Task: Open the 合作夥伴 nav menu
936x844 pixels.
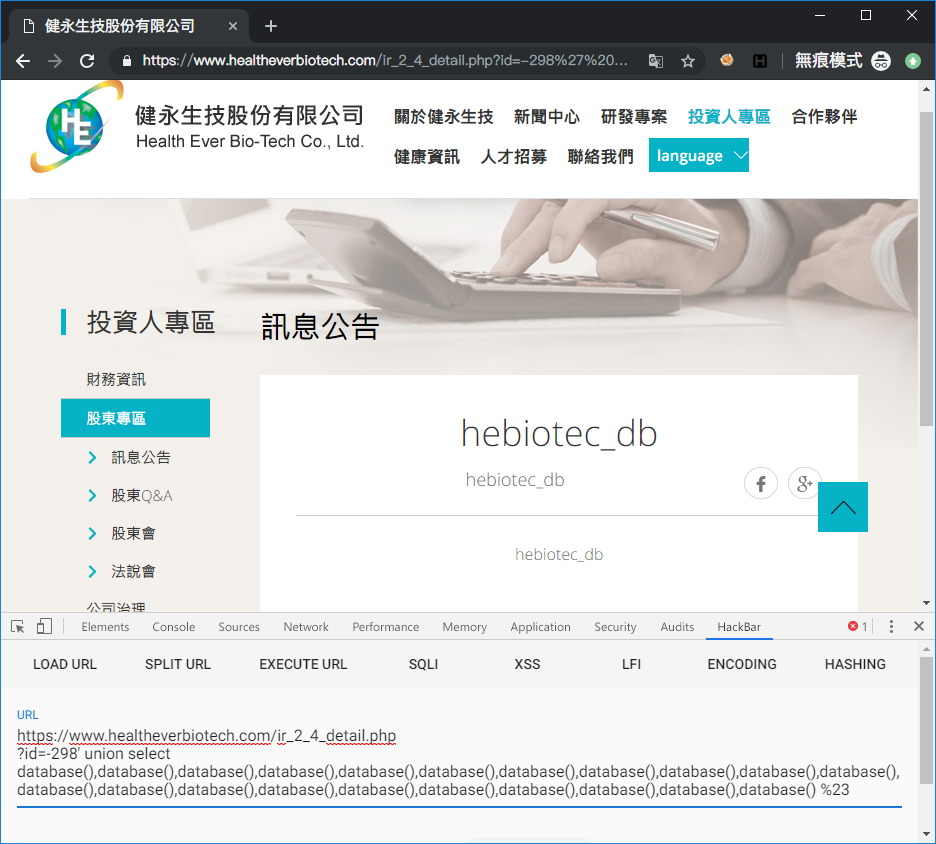Action: 824,117
